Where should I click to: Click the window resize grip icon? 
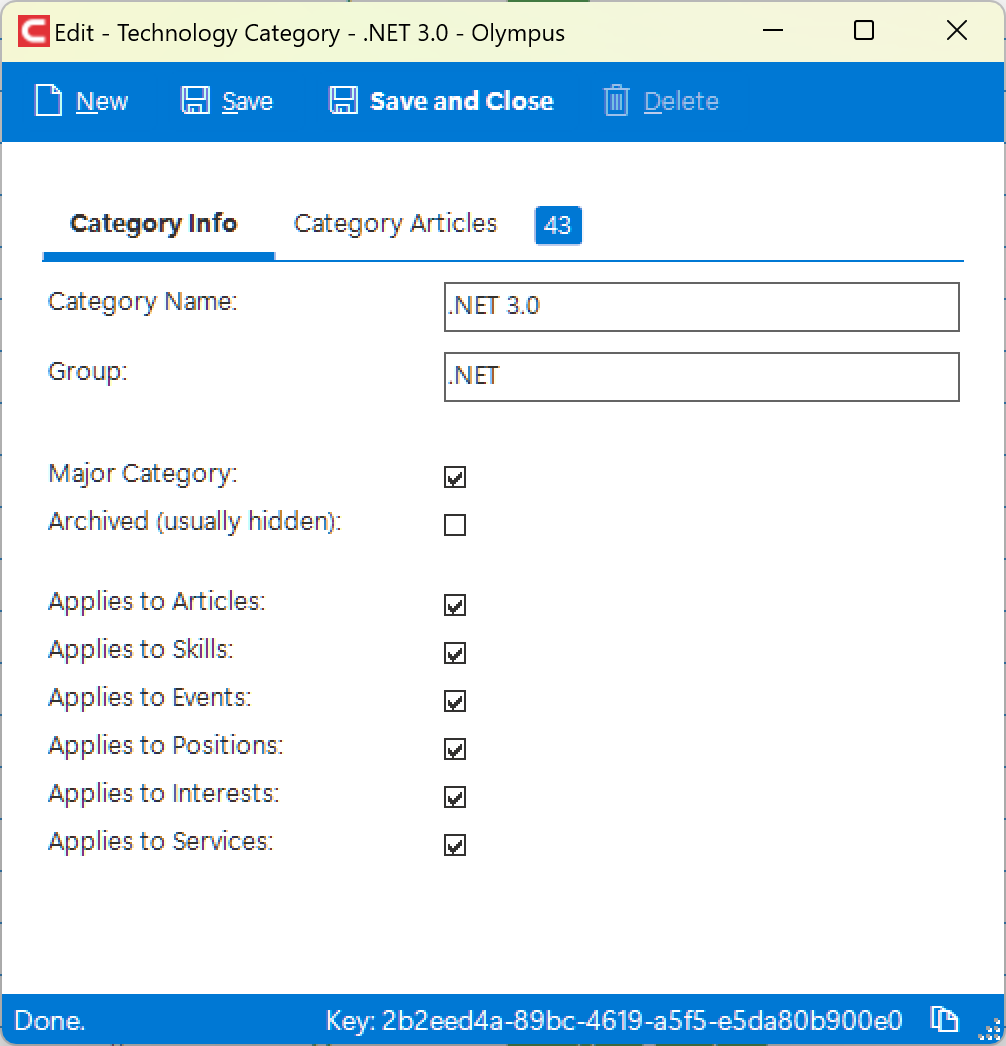click(991, 1030)
